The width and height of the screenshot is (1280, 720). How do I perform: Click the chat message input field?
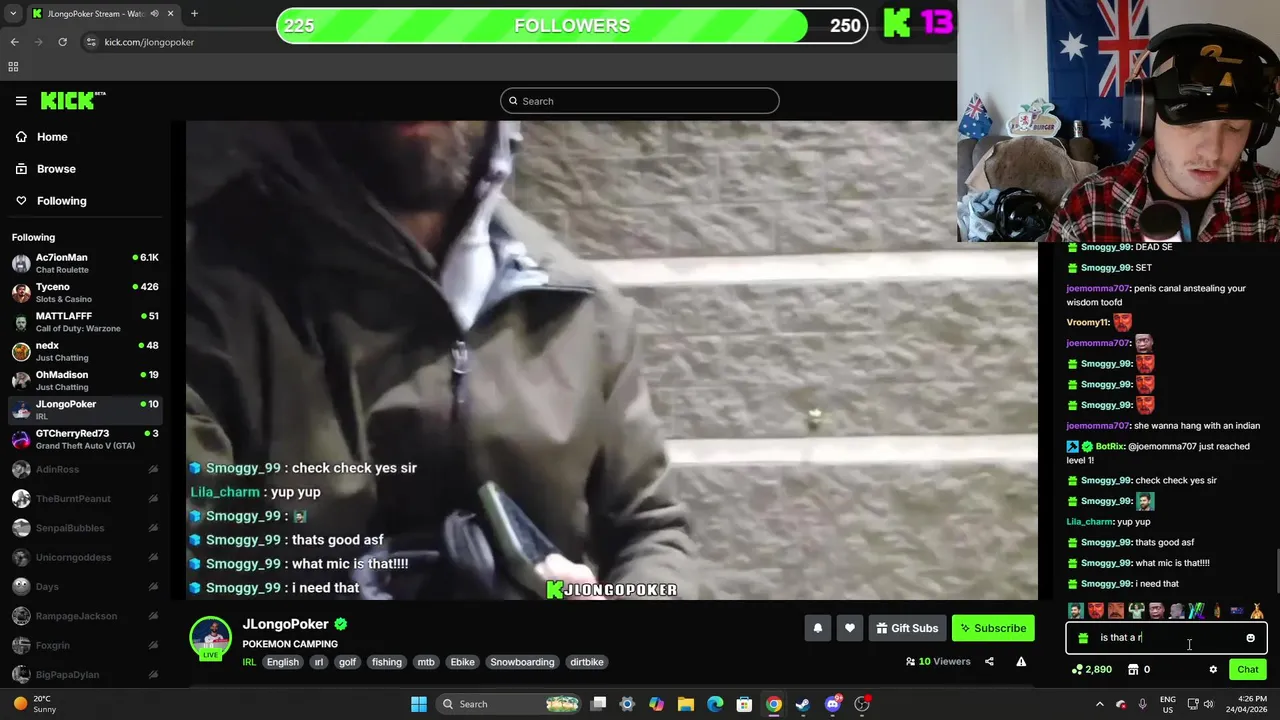pyautogui.click(x=1166, y=637)
